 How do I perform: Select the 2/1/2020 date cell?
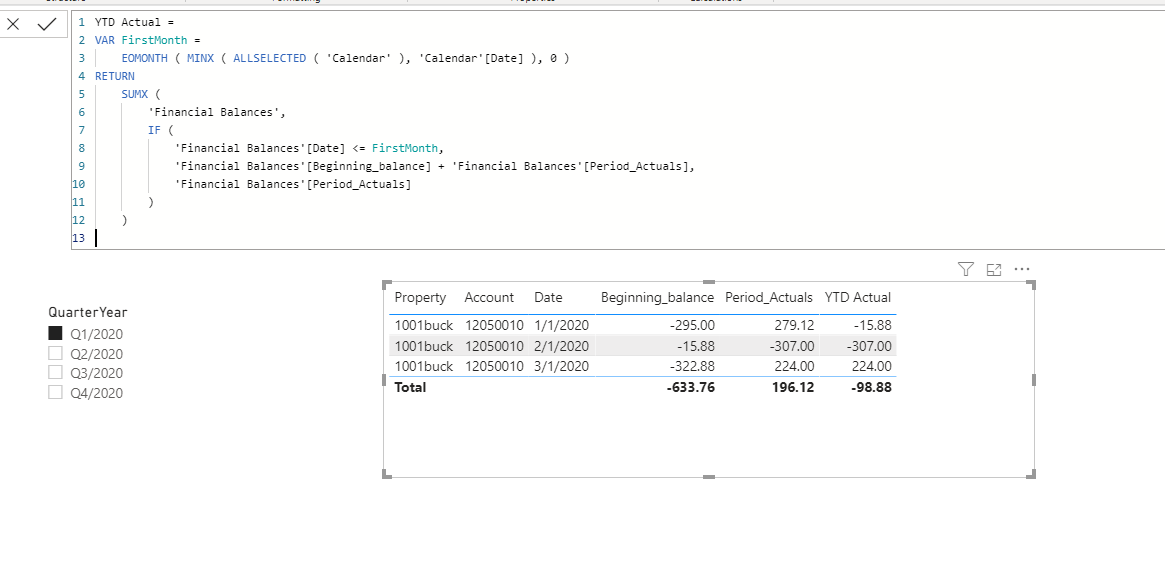pos(562,346)
